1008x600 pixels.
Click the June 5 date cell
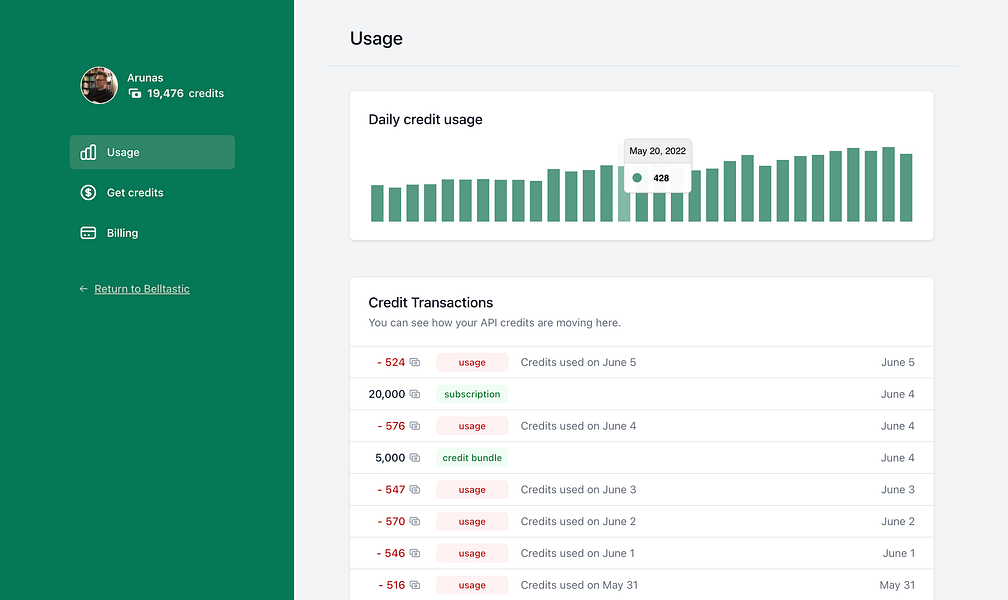click(x=897, y=362)
